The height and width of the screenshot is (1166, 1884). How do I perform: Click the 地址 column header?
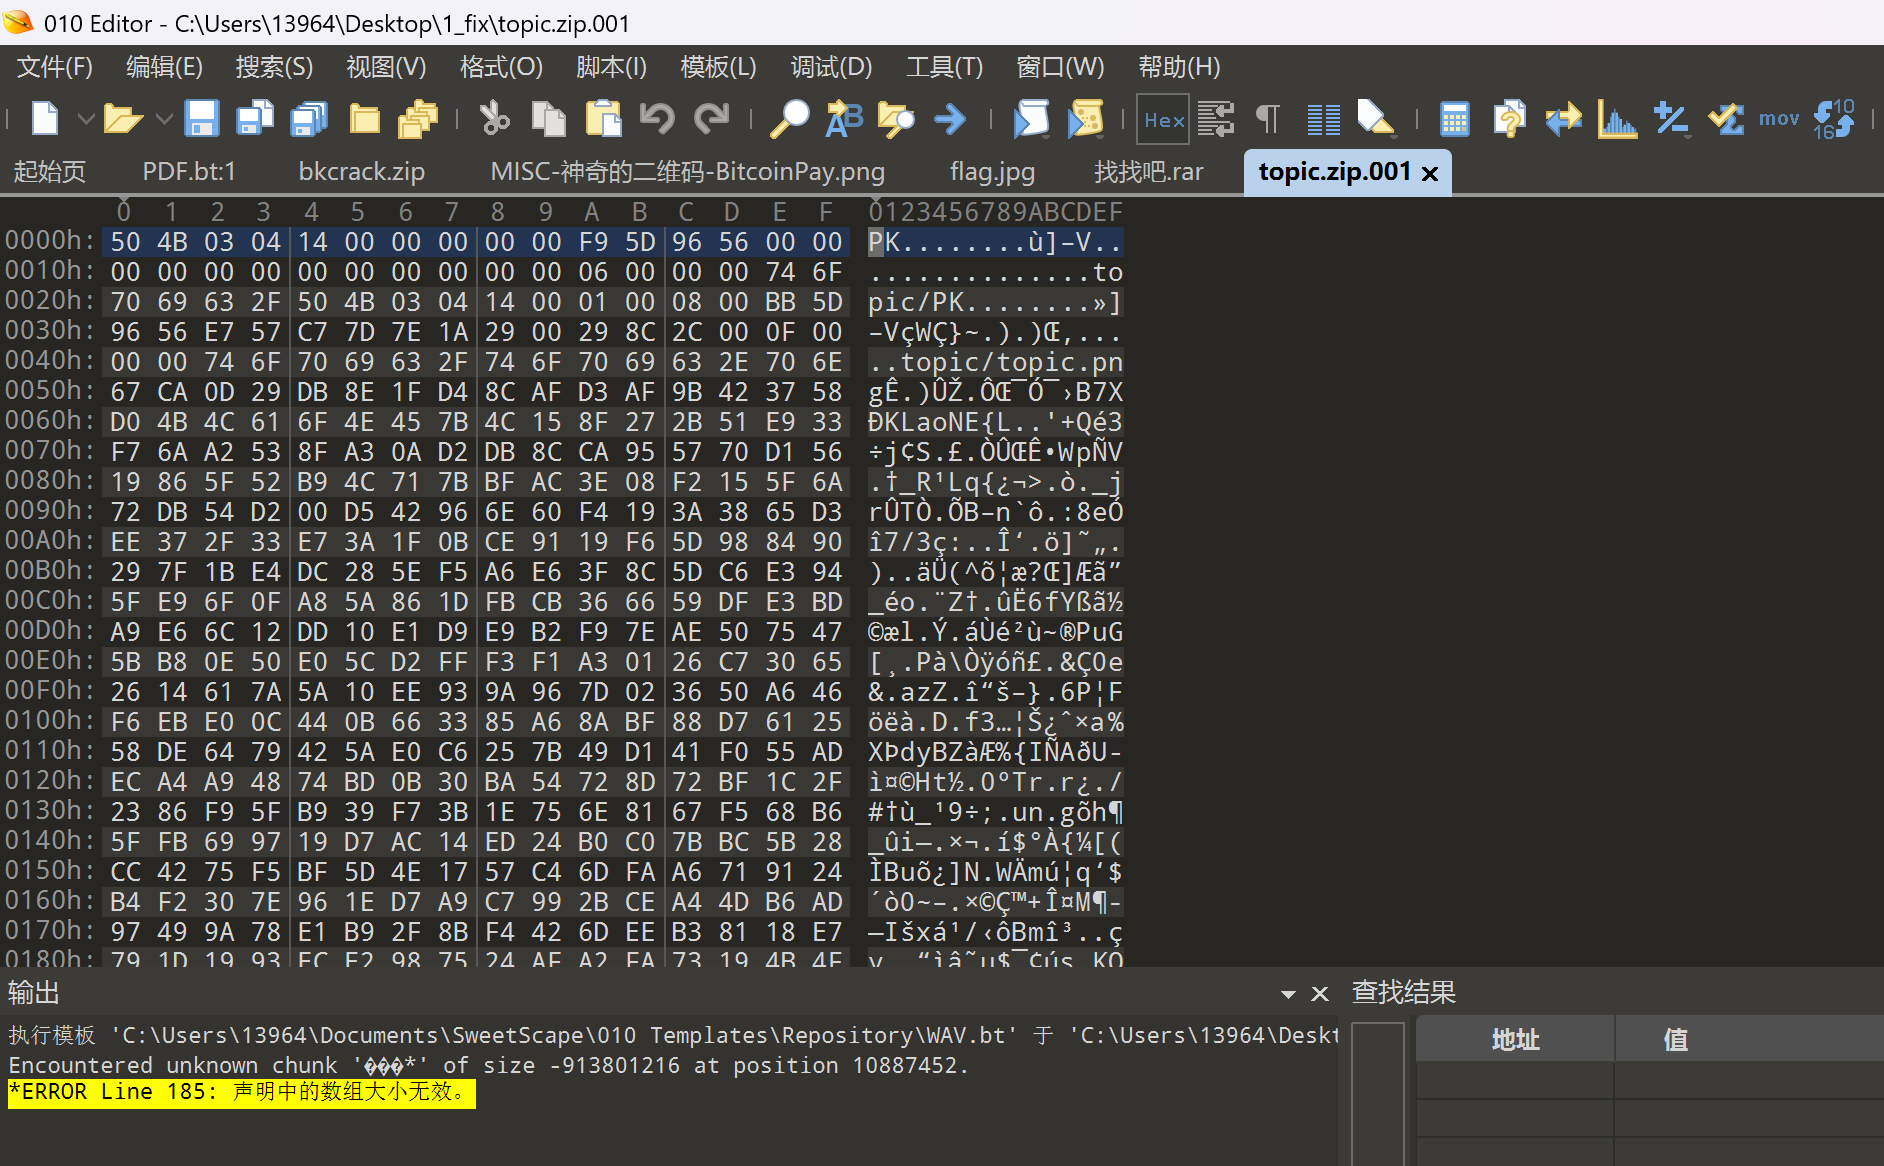pyautogui.click(x=1515, y=1040)
